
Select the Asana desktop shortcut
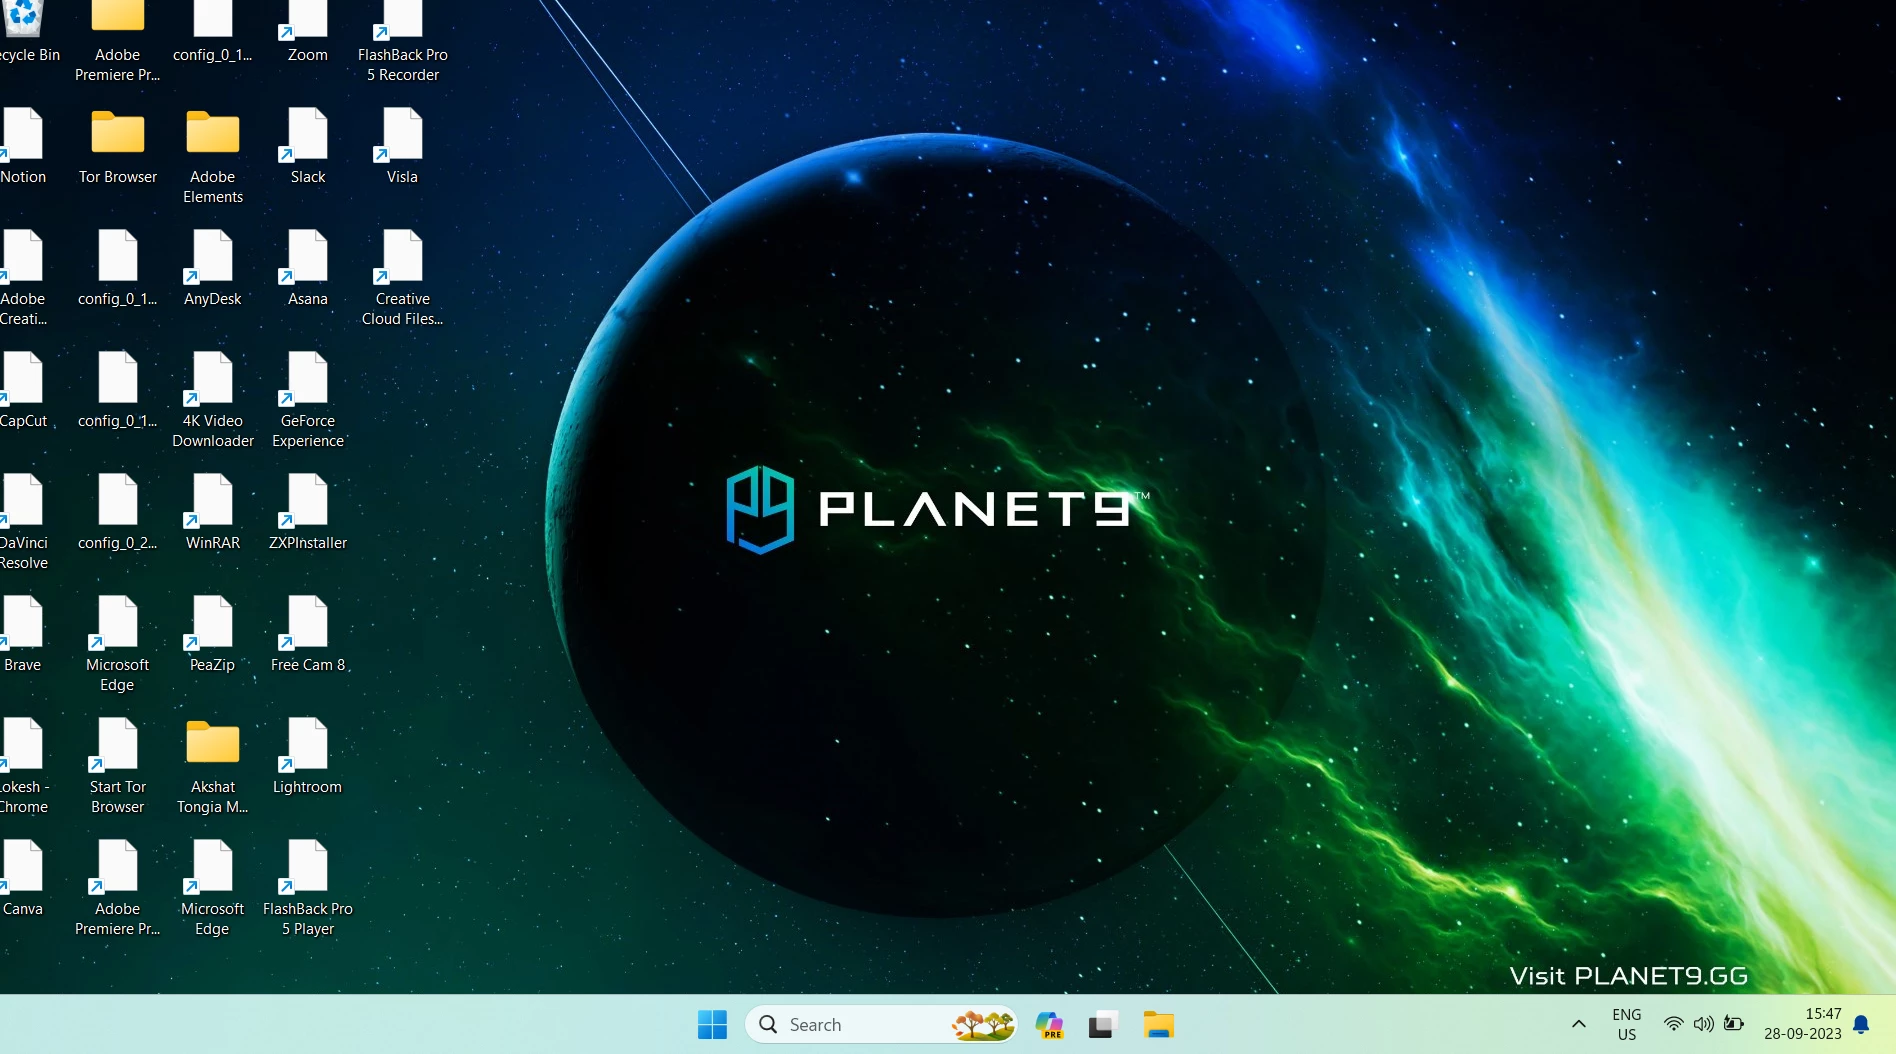(307, 269)
